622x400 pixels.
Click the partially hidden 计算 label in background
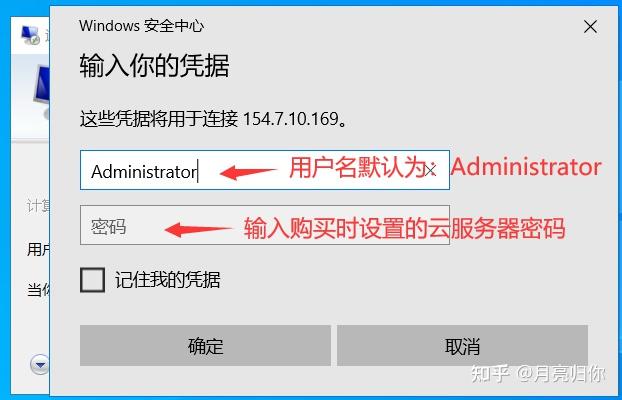tap(38, 206)
